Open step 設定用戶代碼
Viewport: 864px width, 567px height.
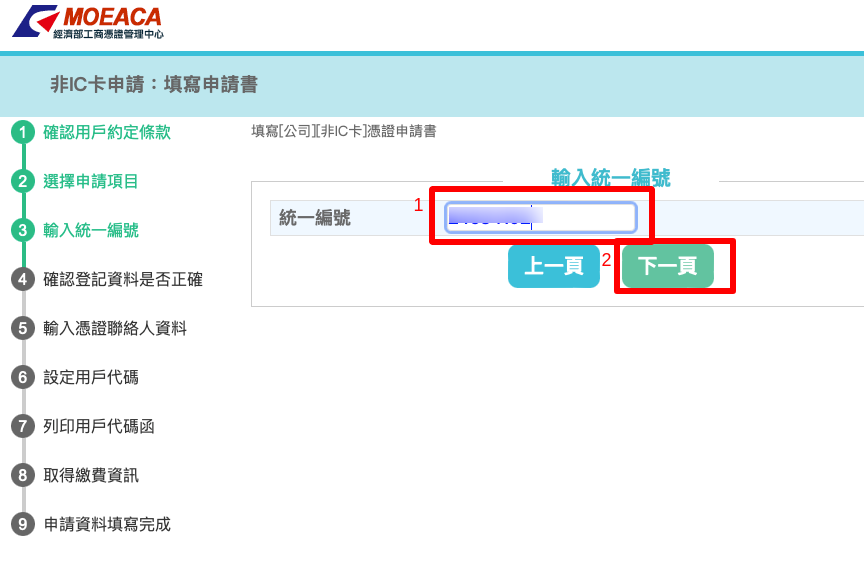pyautogui.click(x=91, y=377)
